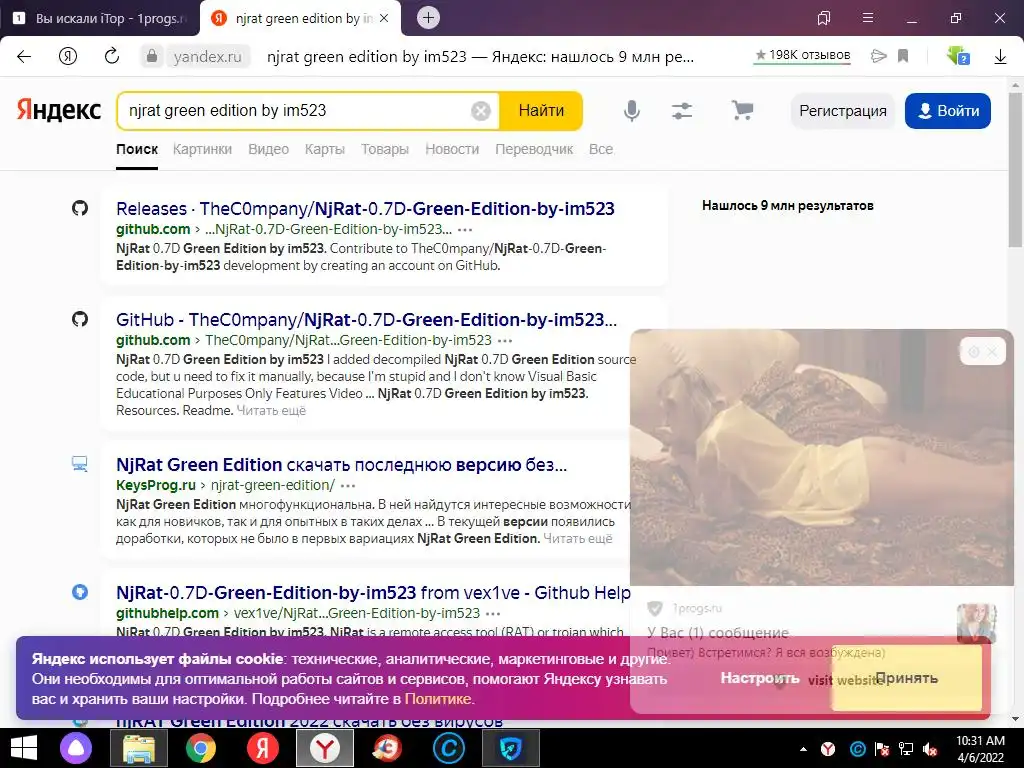
Task: Click the monitor favicon of KeysProg result
Action: point(80,464)
